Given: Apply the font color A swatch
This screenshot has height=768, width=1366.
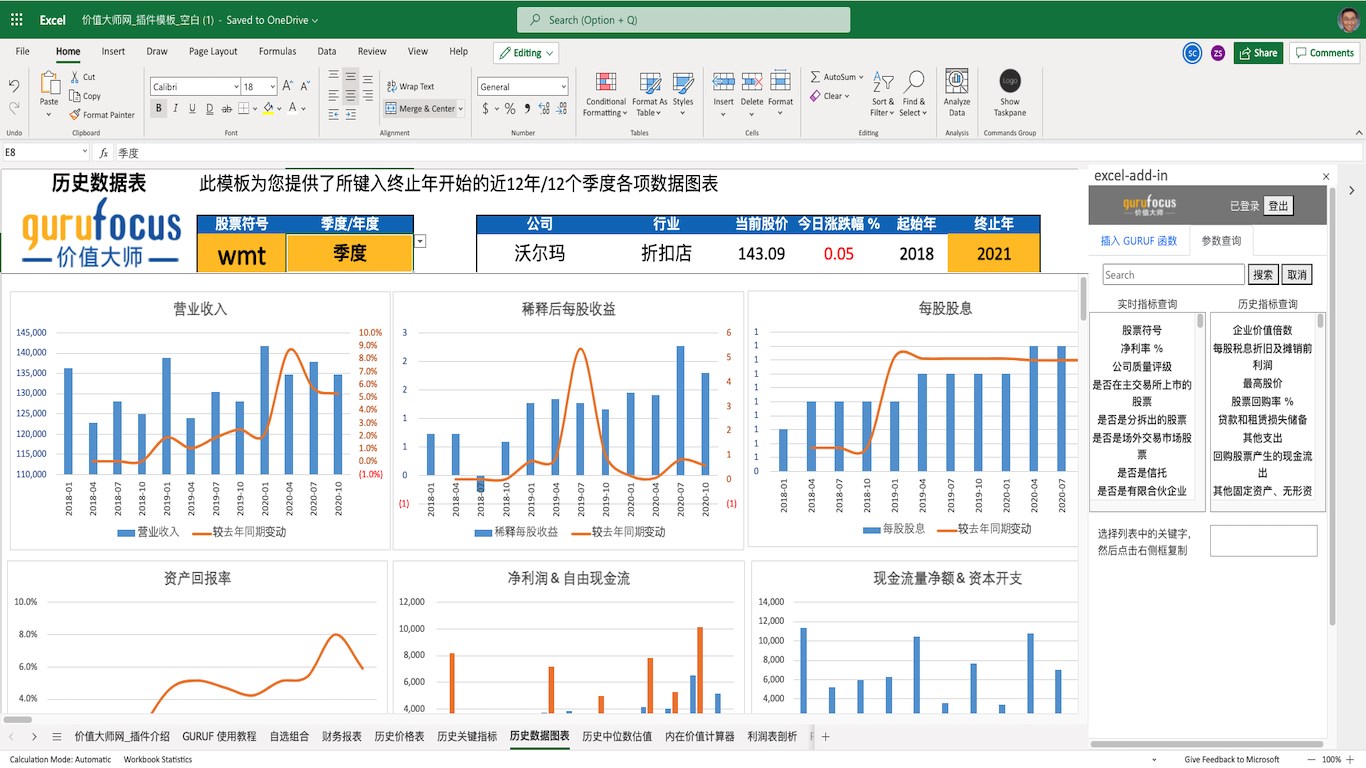Looking at the screenshot, I should click(x=294, y=108).
